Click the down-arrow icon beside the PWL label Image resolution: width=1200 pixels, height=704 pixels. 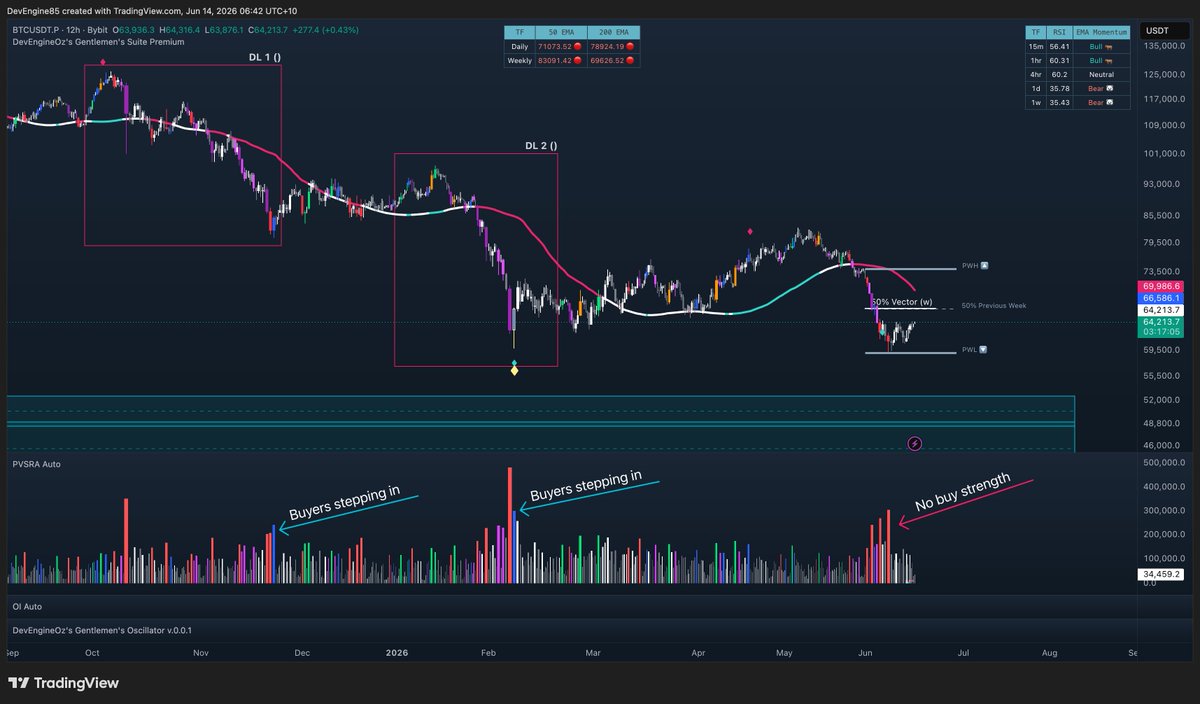pyautogui.click(x=983, y=350)
